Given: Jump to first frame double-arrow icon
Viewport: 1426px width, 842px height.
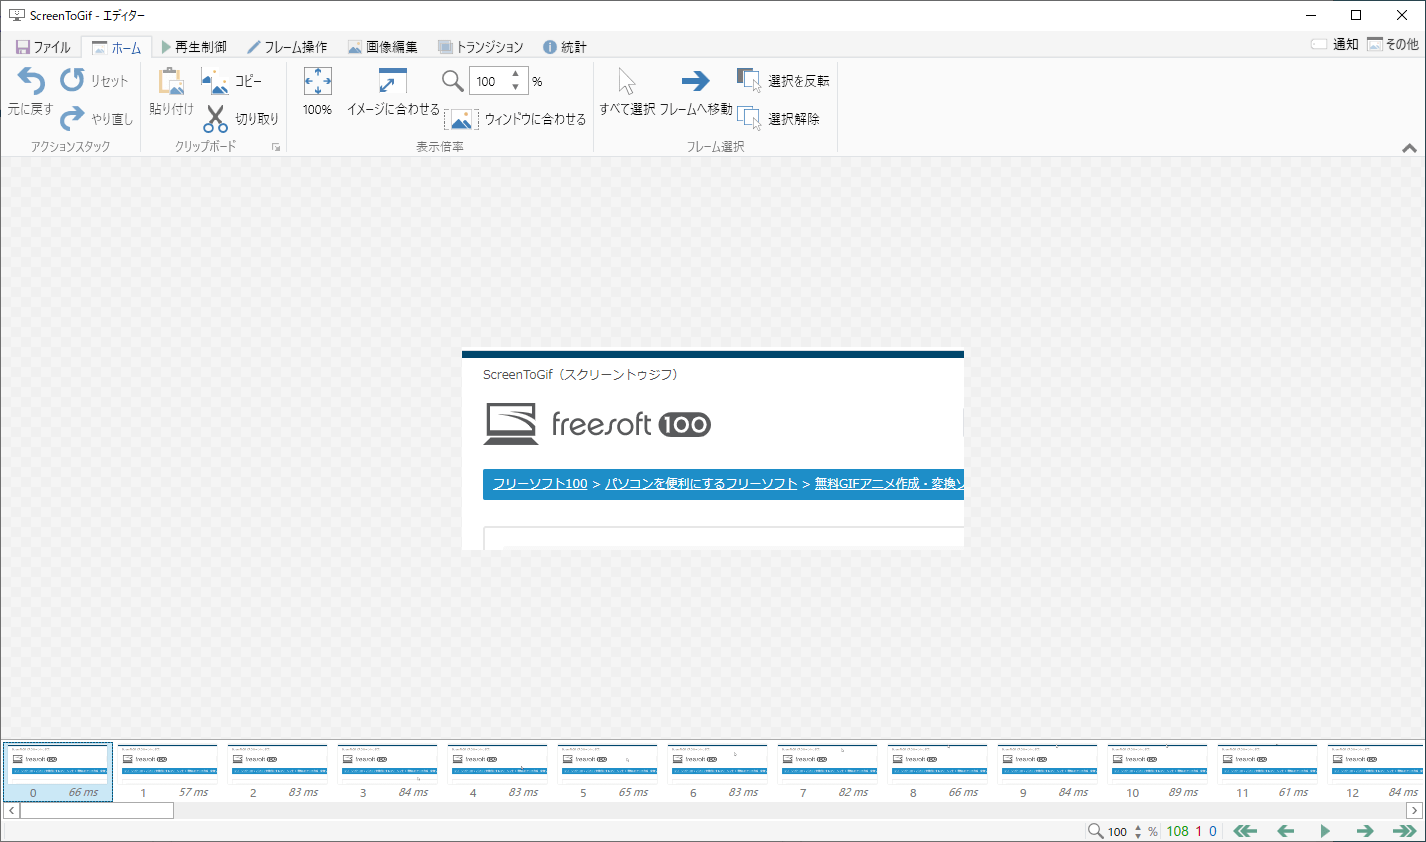Looking at the screenshot, I should tap(1245, 831).
